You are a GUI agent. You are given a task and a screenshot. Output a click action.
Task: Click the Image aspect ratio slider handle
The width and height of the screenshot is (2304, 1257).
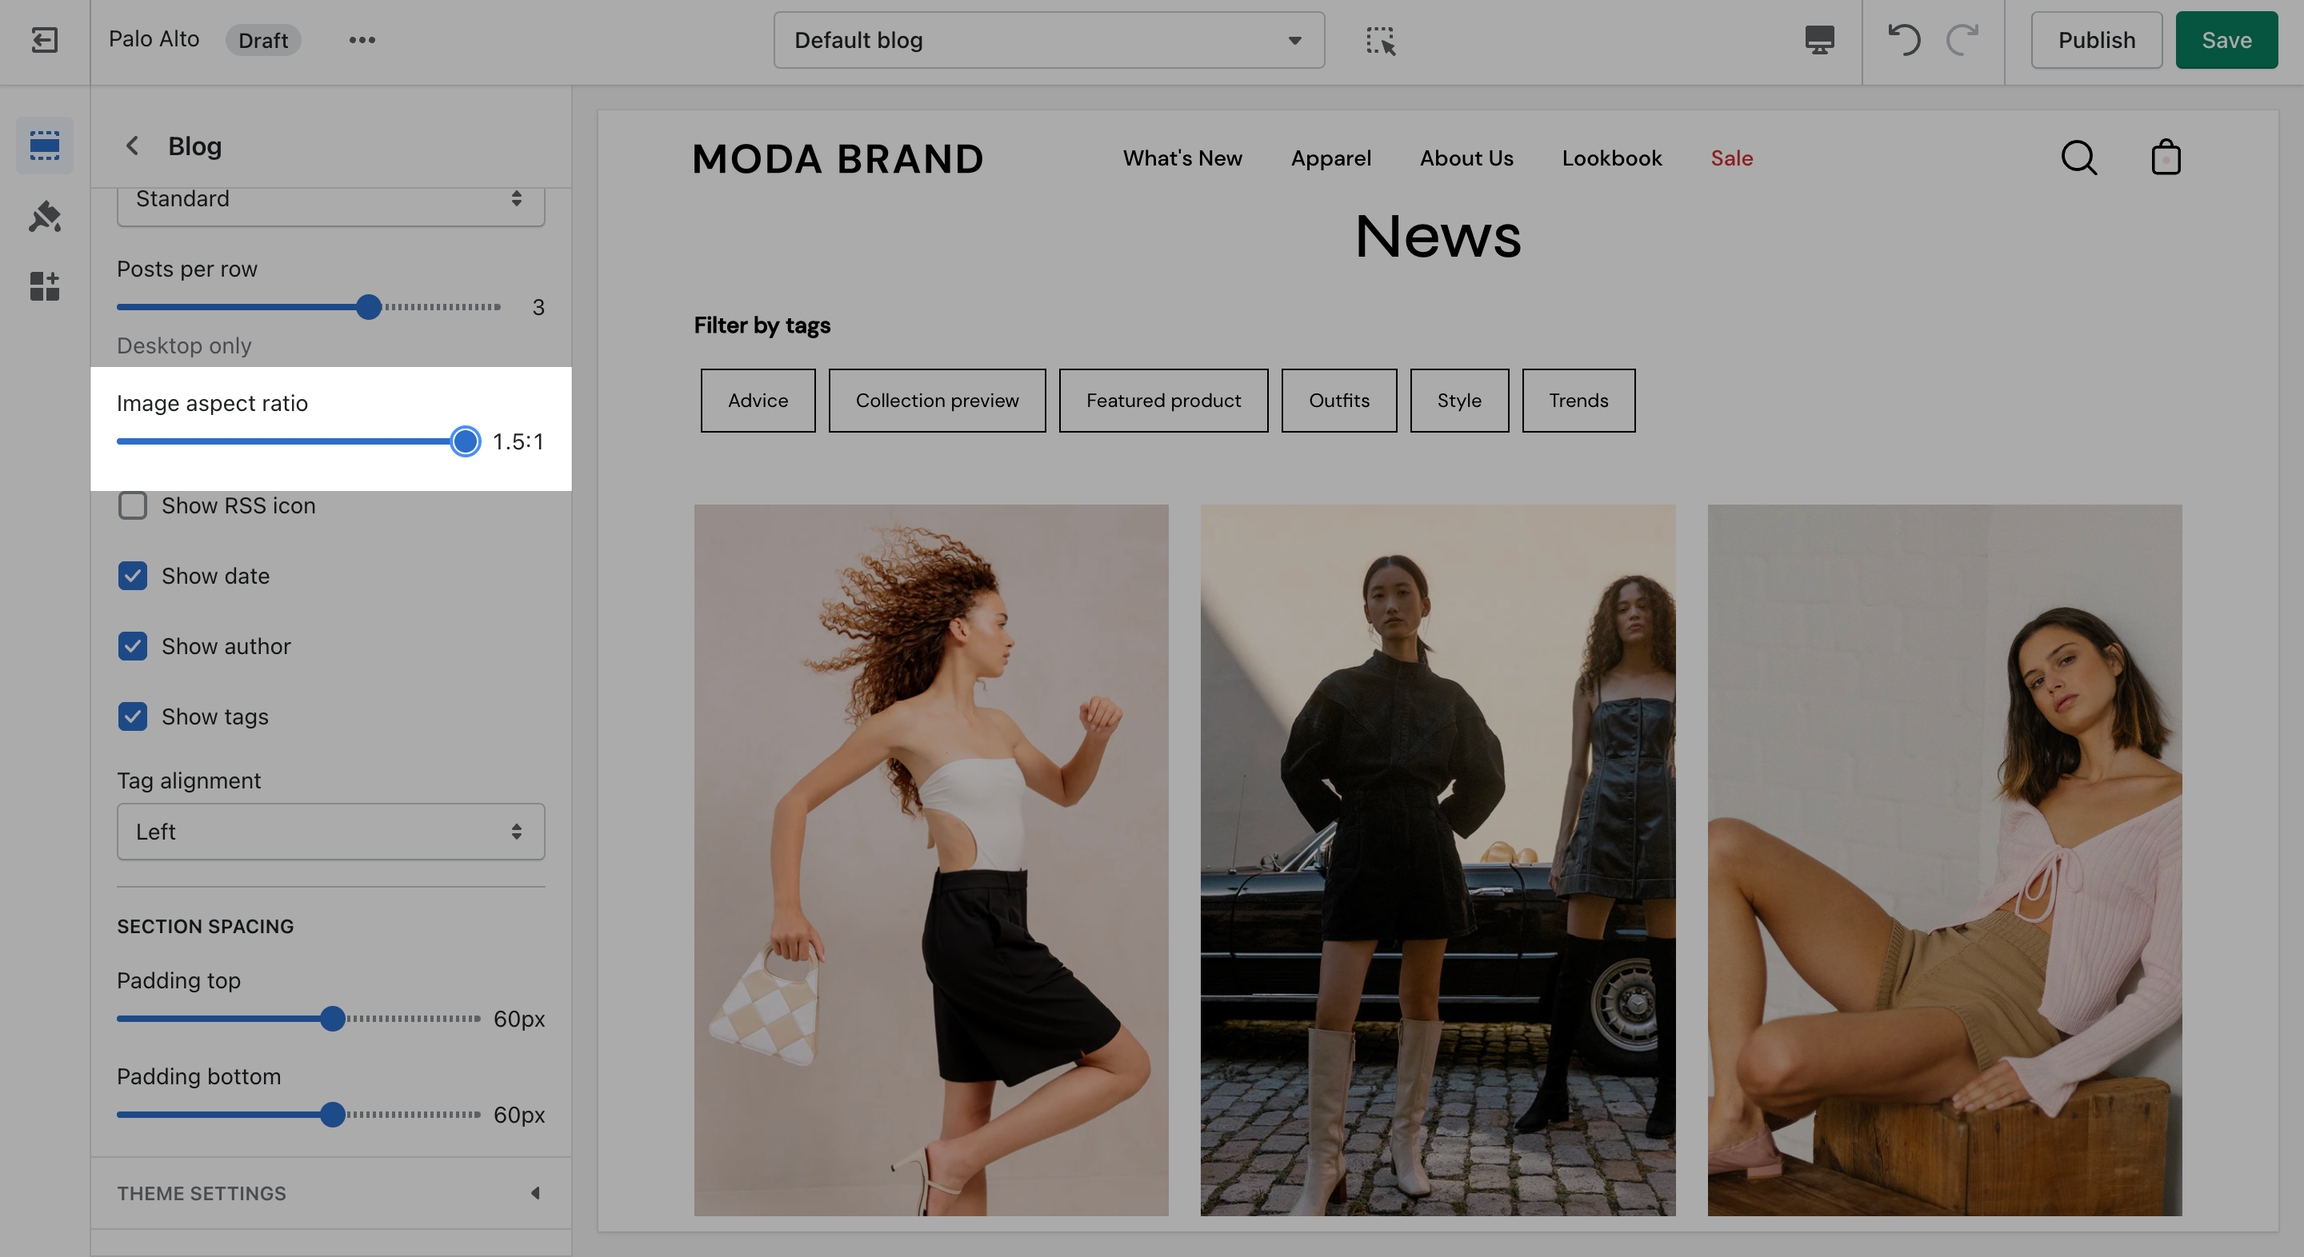[465, 441]
